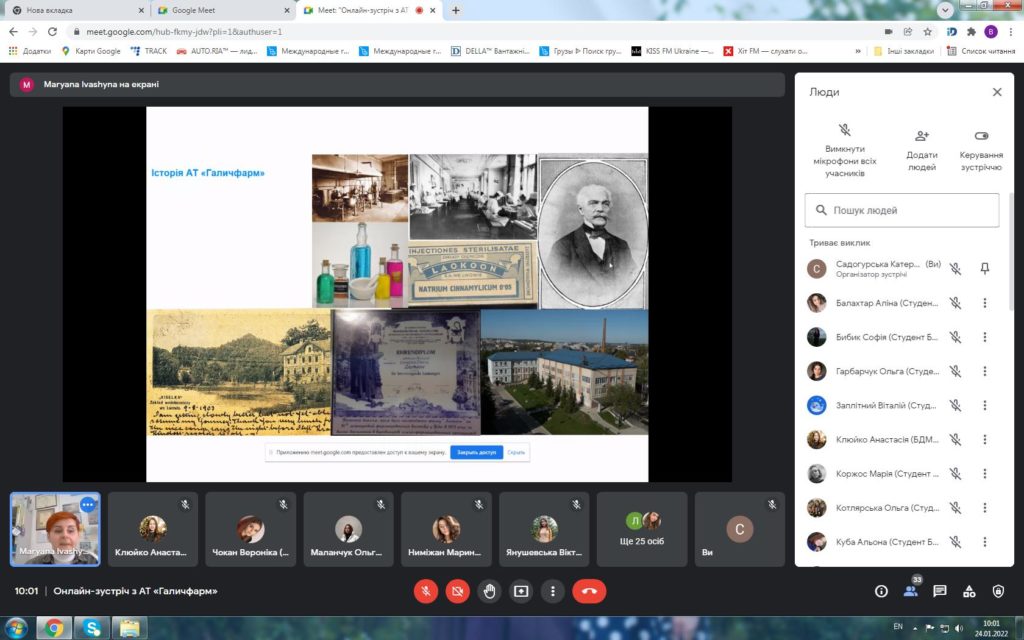
Task: Open options menu for Коржос Марія
Action: pyautogui.click(x=985, y=473)
